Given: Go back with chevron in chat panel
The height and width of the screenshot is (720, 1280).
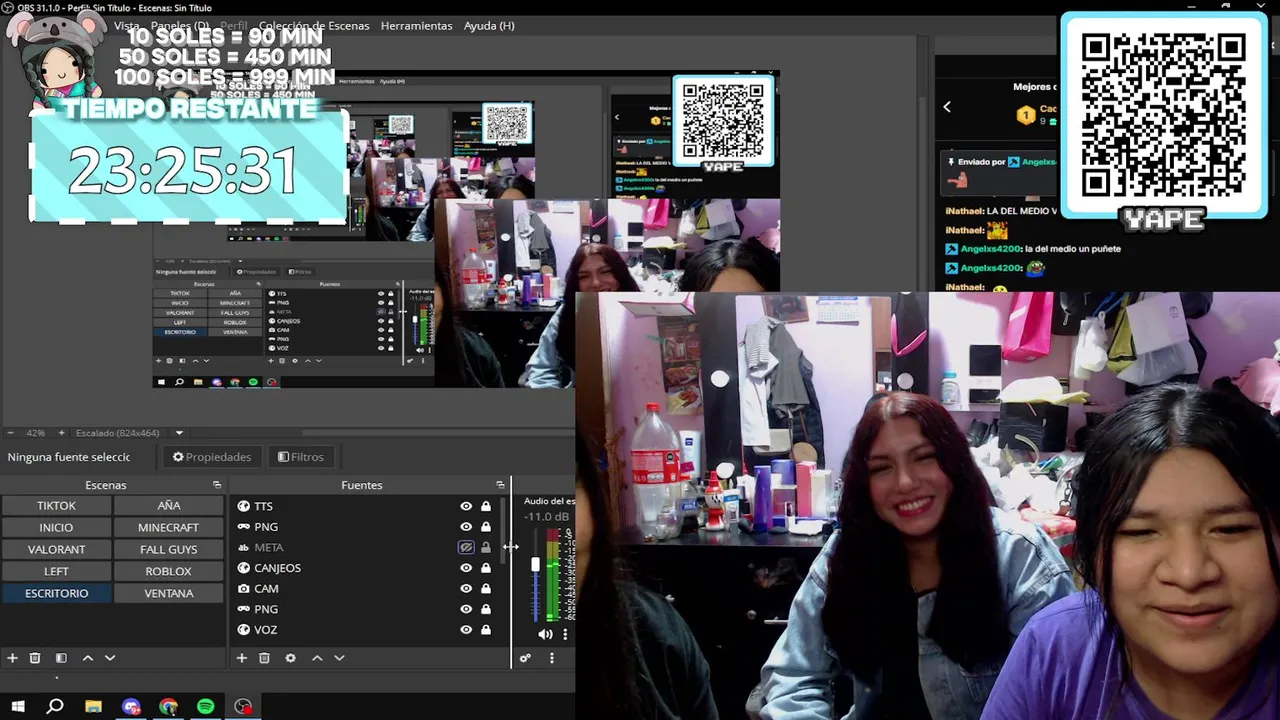Looking at the screenshot, I should pyautogui.click(x=947, y=107).
